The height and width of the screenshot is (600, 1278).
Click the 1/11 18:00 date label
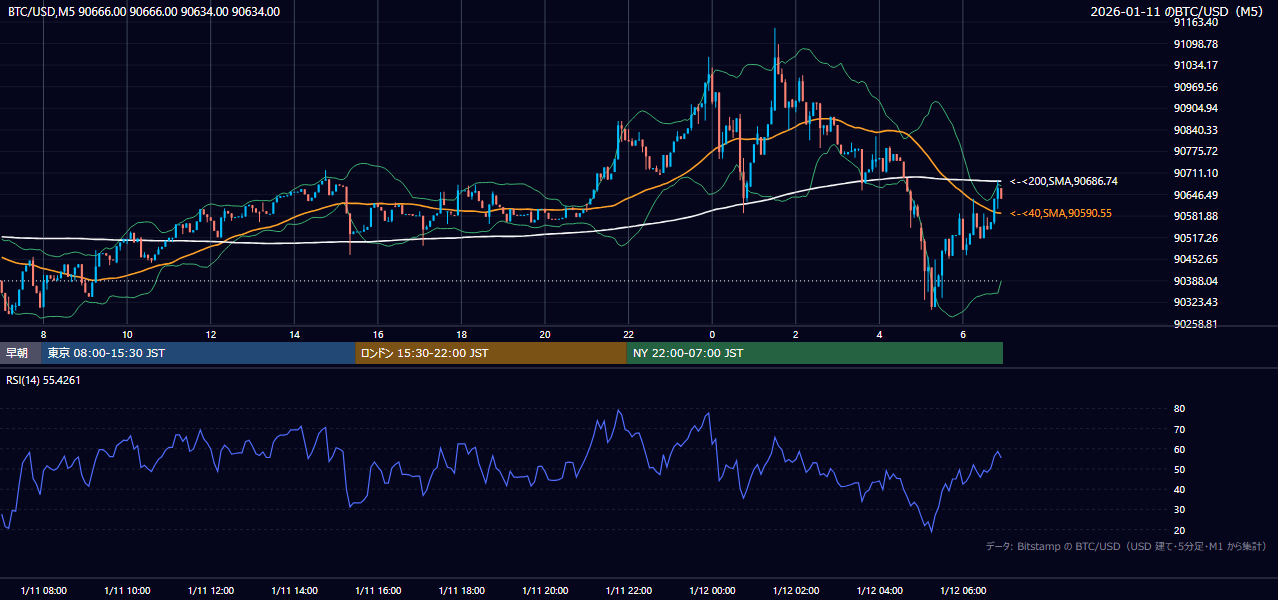click(461, 591)
